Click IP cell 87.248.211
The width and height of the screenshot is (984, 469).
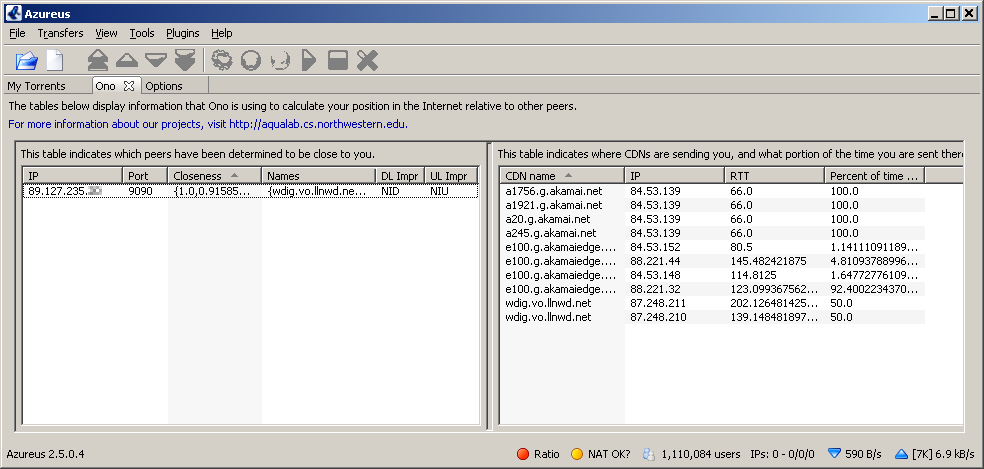pyautogui.click(x=658, y=303)
